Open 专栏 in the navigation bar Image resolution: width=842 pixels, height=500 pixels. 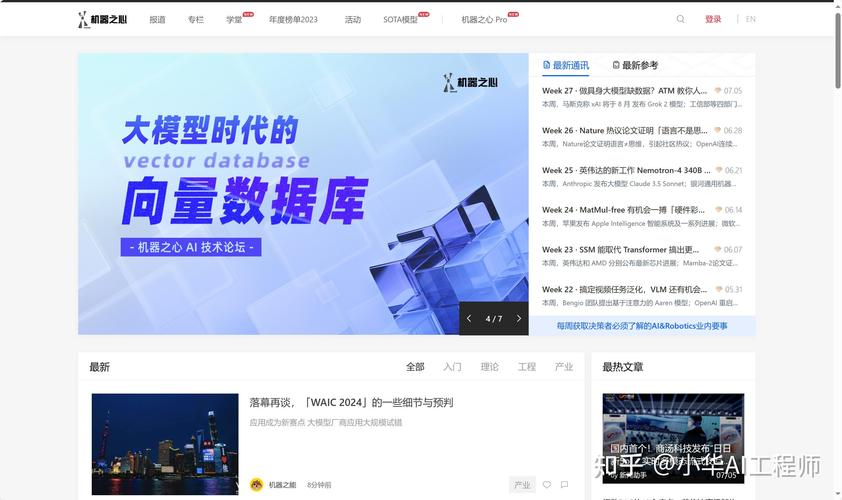[x=195, y=19]
